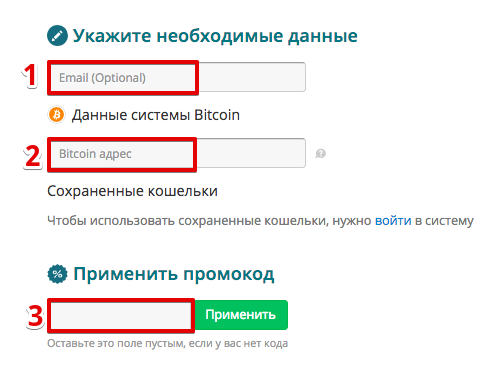Click the words в систему after the login link
The width and height of the screenshot is (485, 377).
[444, 221]
